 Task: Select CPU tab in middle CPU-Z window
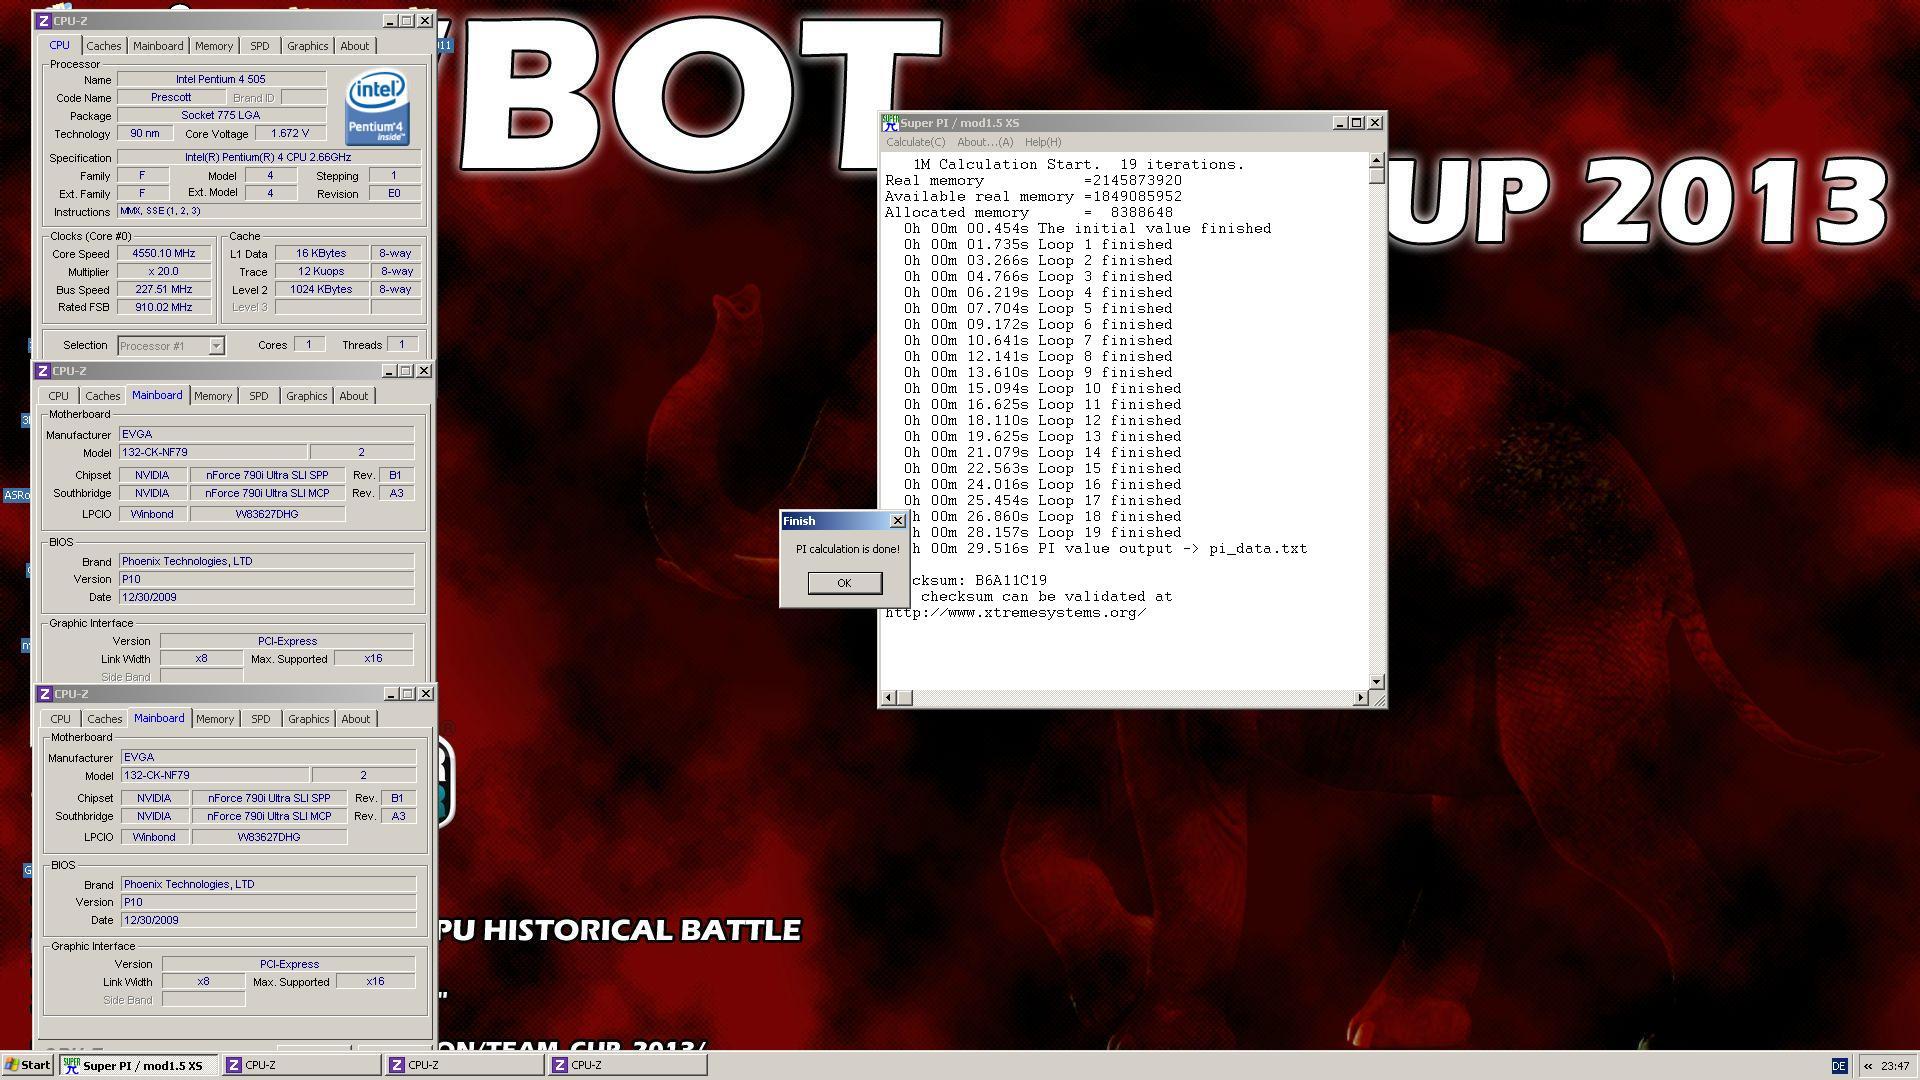coord(58,396)
